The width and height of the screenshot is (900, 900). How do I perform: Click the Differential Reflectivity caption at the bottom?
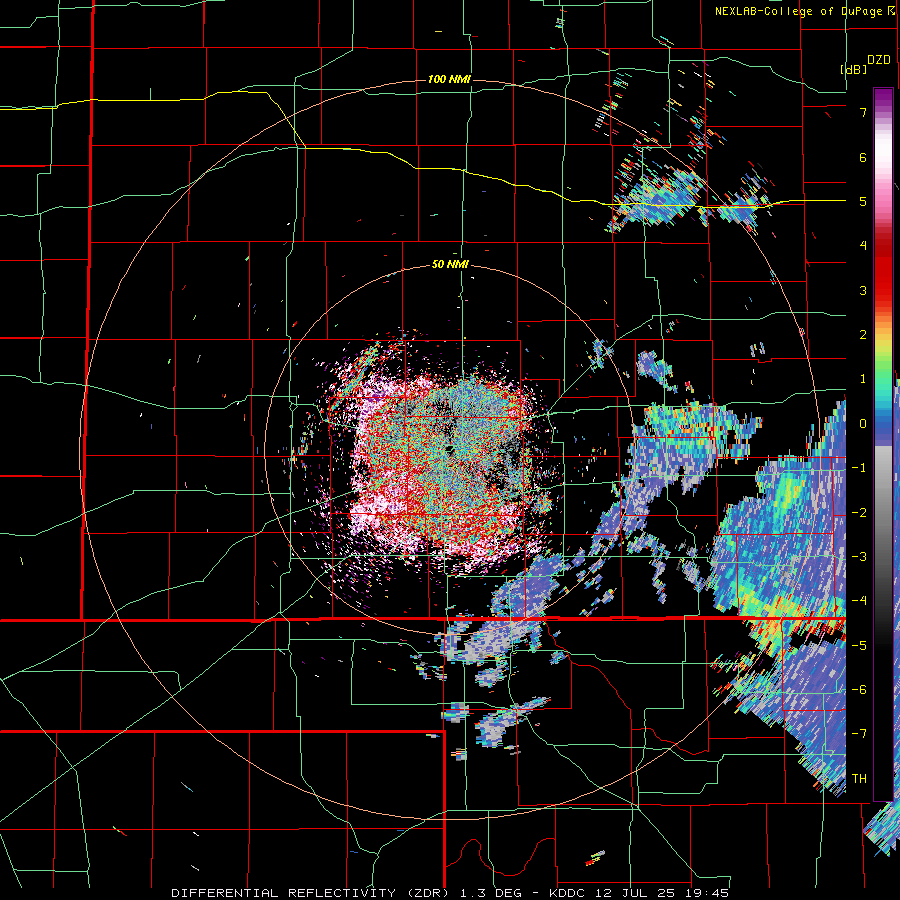pos(449,893)
